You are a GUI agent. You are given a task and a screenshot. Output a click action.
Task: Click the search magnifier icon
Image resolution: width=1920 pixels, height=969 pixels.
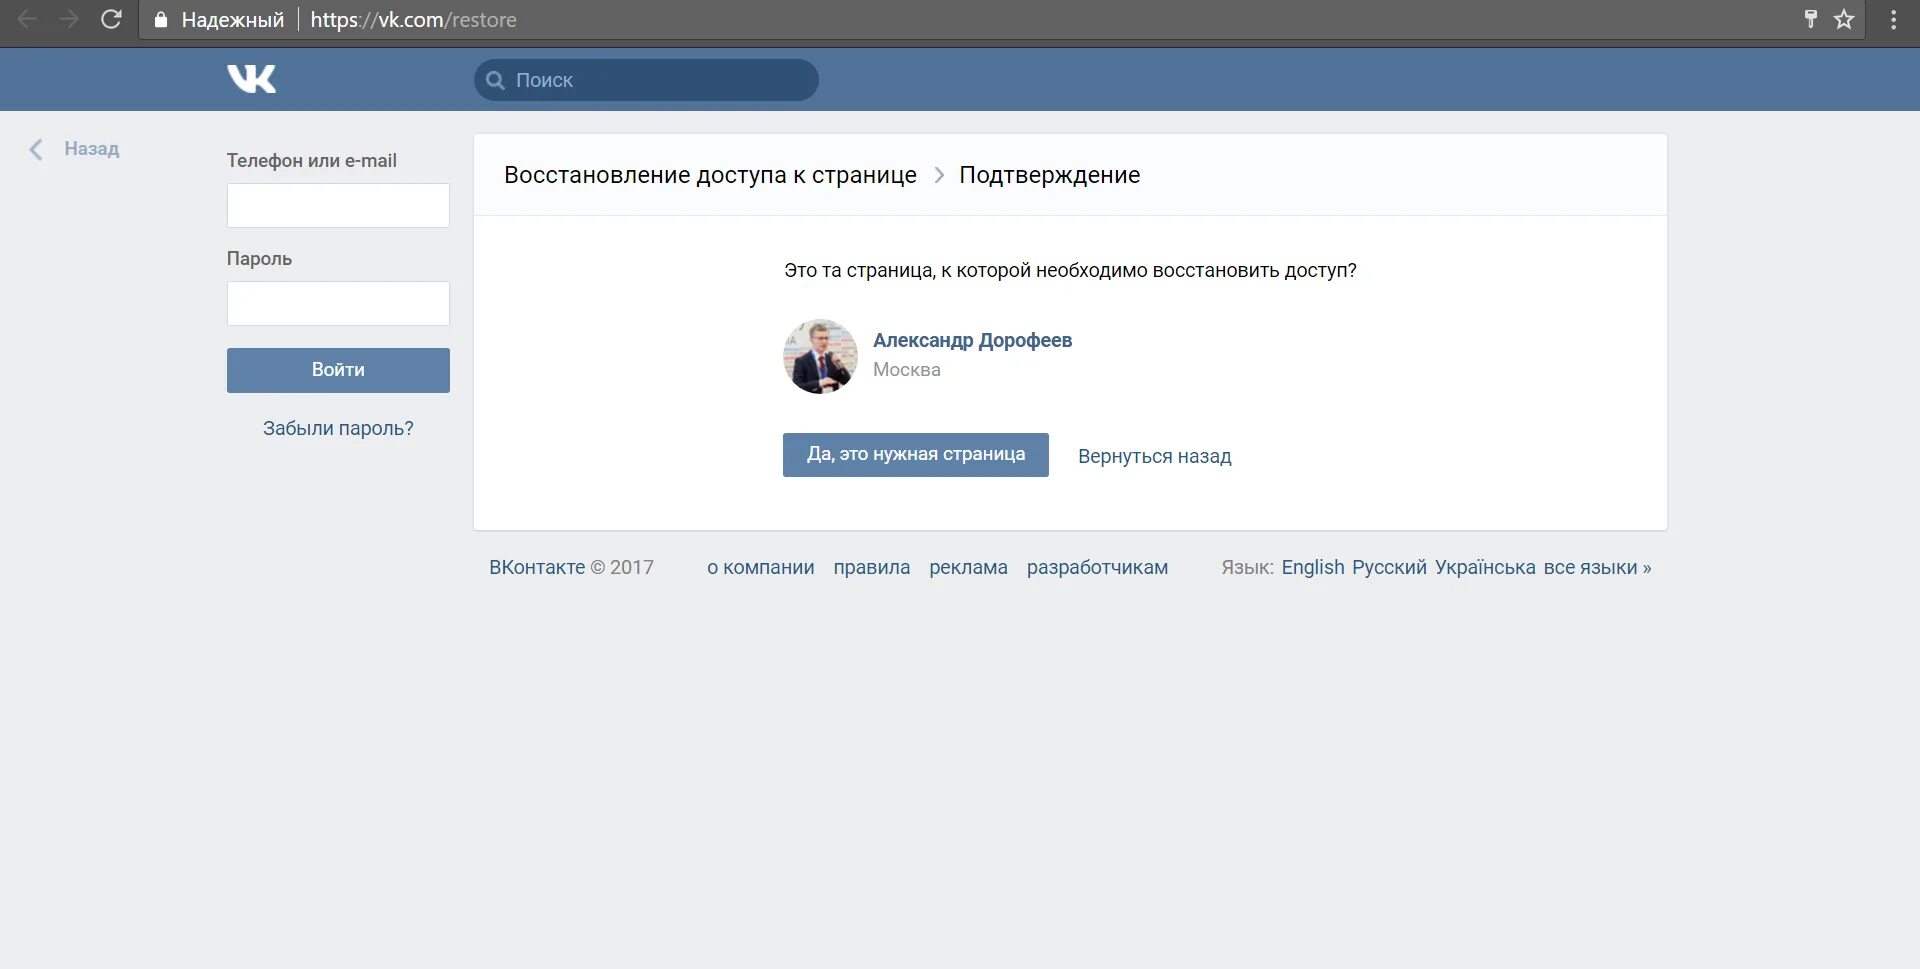(x=496, y=79)
